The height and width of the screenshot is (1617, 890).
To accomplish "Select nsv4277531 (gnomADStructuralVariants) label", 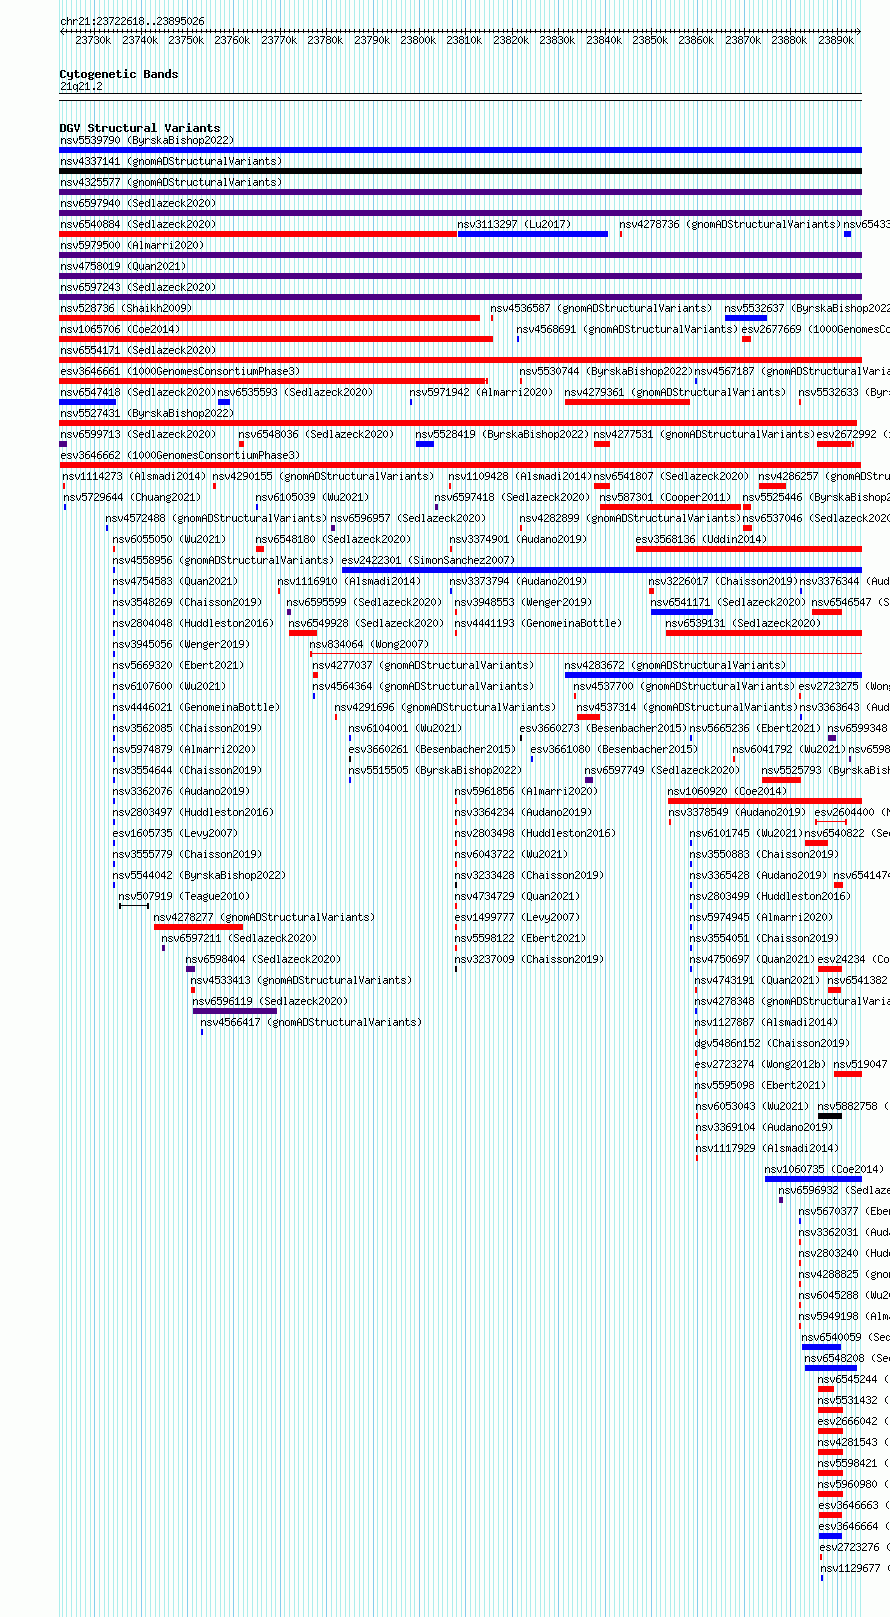I will [704, 434].
